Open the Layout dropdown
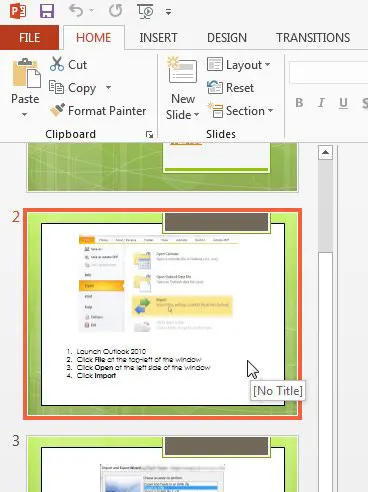The height and width of the screenshot is (492, 368). (238, 65)
